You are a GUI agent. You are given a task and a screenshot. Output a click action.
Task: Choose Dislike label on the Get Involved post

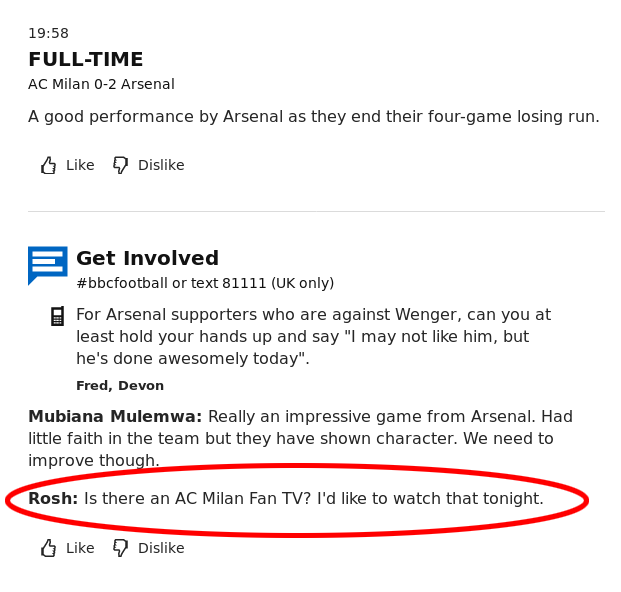[x=161, y=548]
